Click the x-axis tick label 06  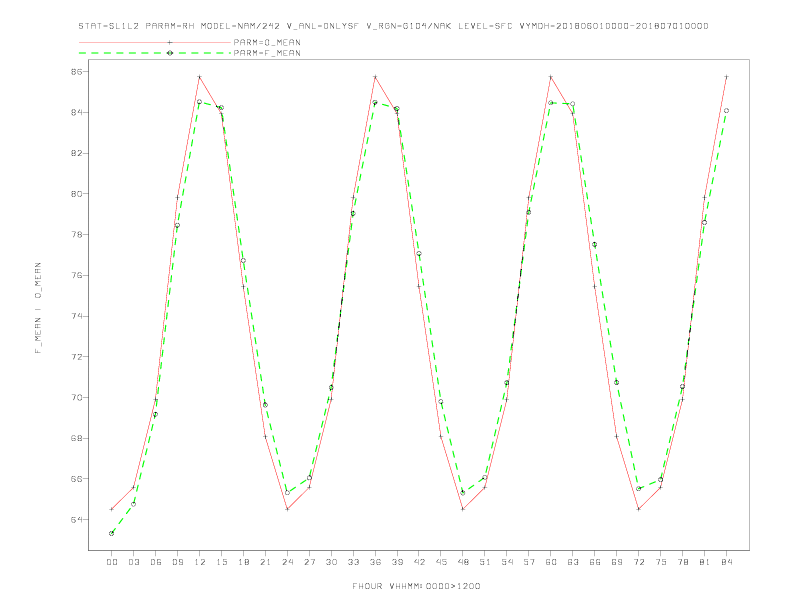156,562
